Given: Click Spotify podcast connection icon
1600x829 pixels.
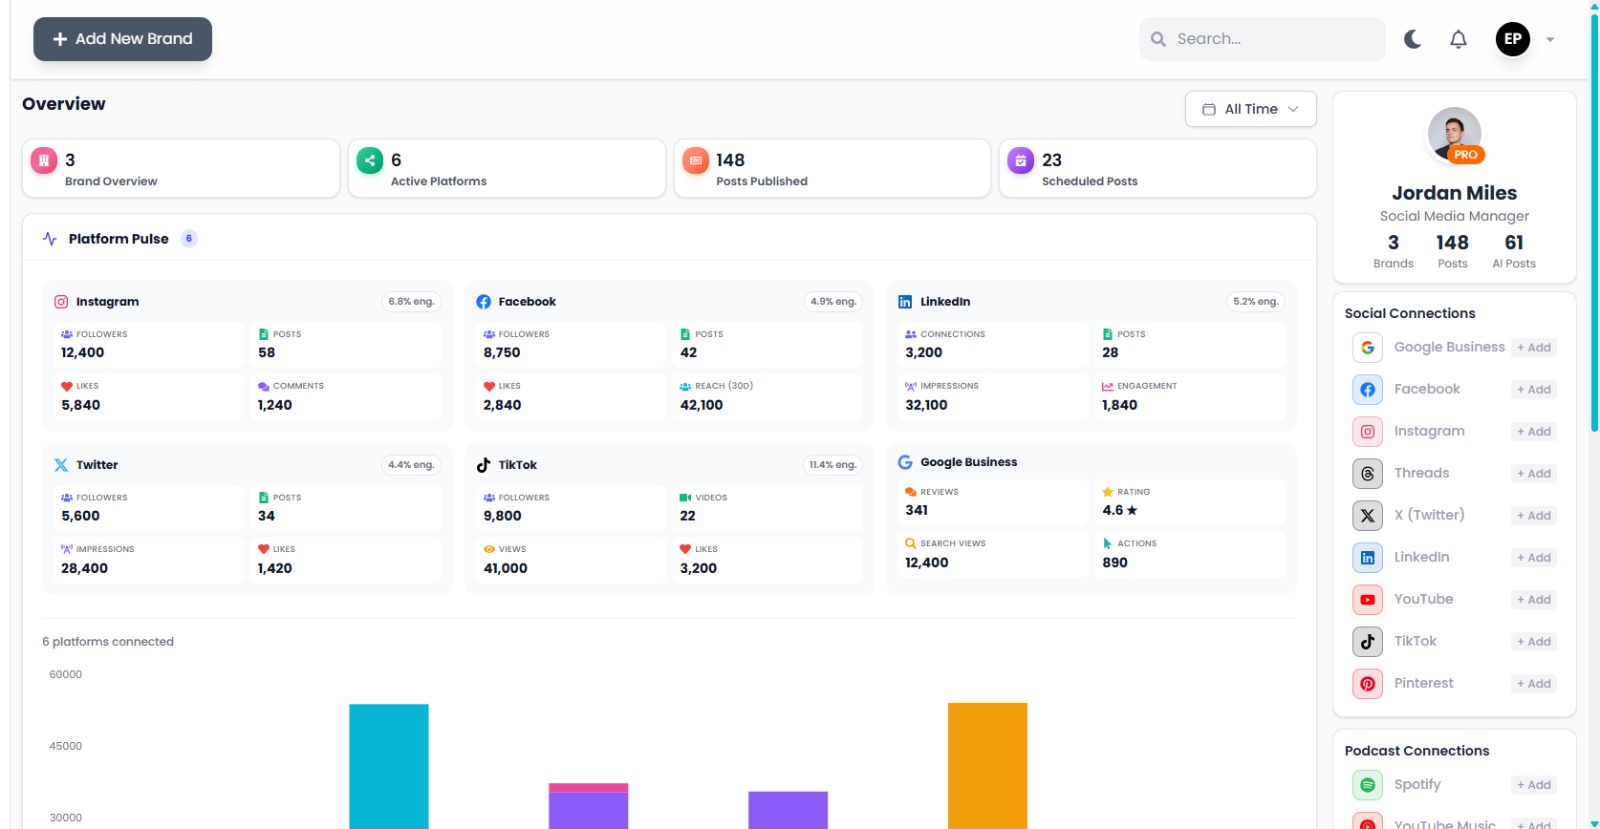Looking at the screenshot, I should [1367, 785].
